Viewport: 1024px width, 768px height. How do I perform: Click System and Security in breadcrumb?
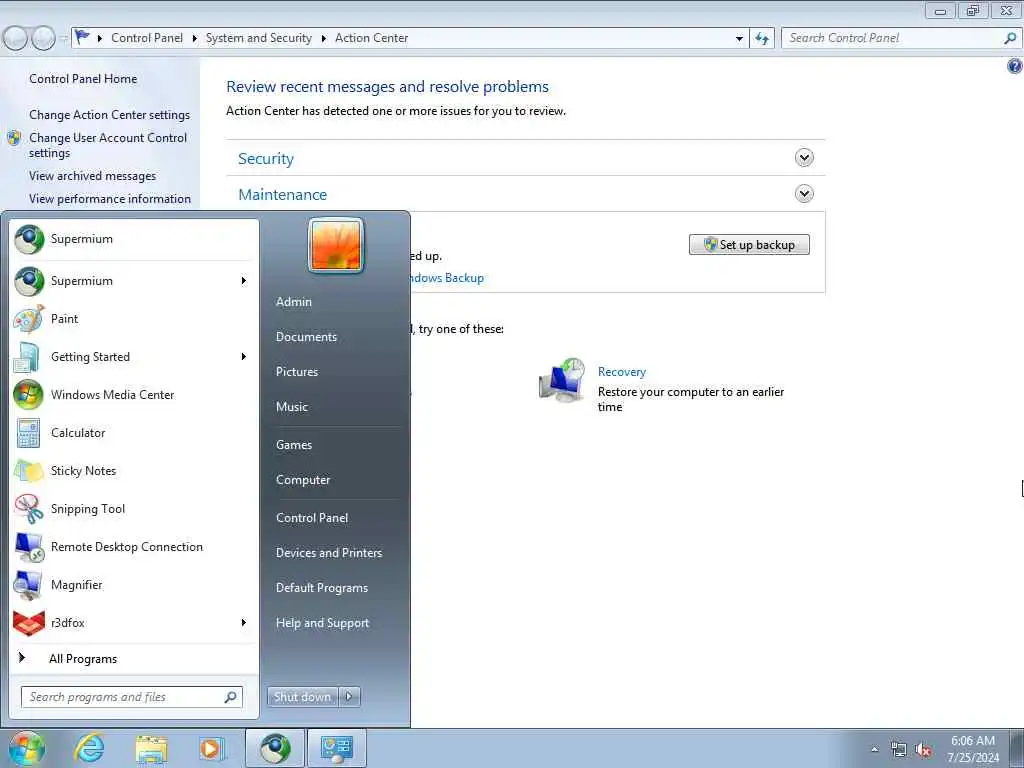coord(259,38)
